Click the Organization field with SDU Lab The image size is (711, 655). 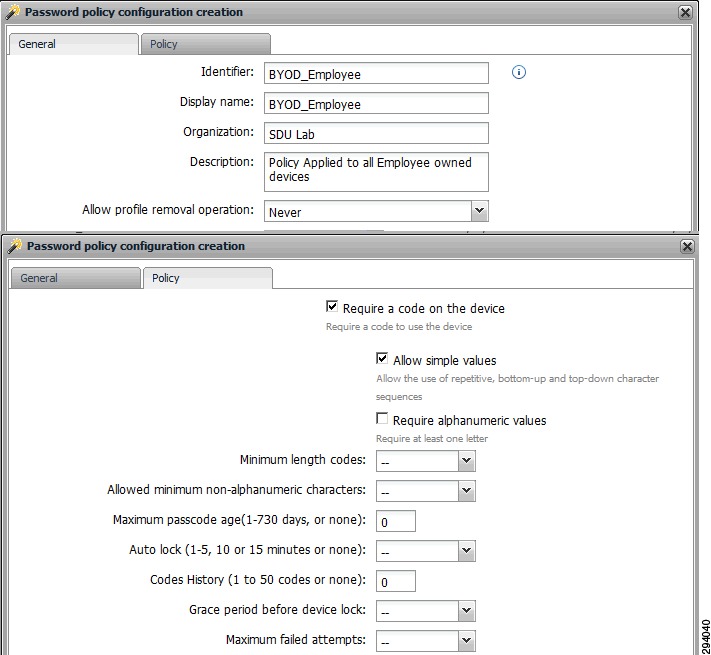[376, 133]
